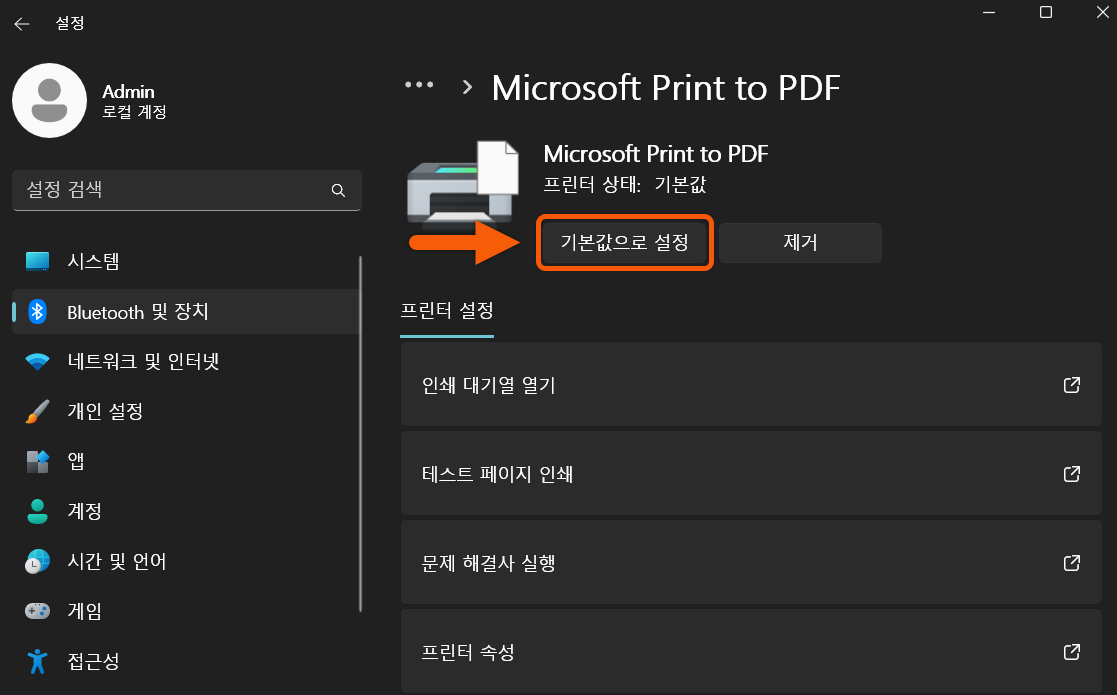Select Bluetooth 및 장치 category
The image size is (1117, 695).
click(x=185, y=311)
